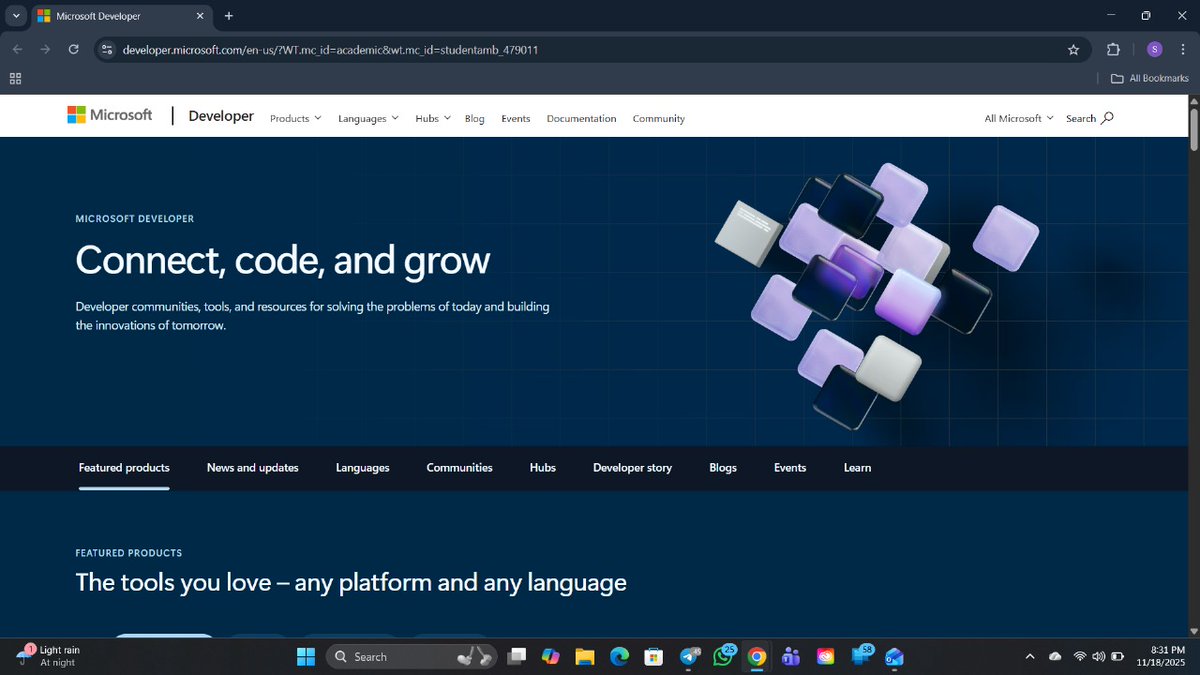Screen dimensions: 1200x675
Task: Open the Documentation link
Action: [581, 118]
